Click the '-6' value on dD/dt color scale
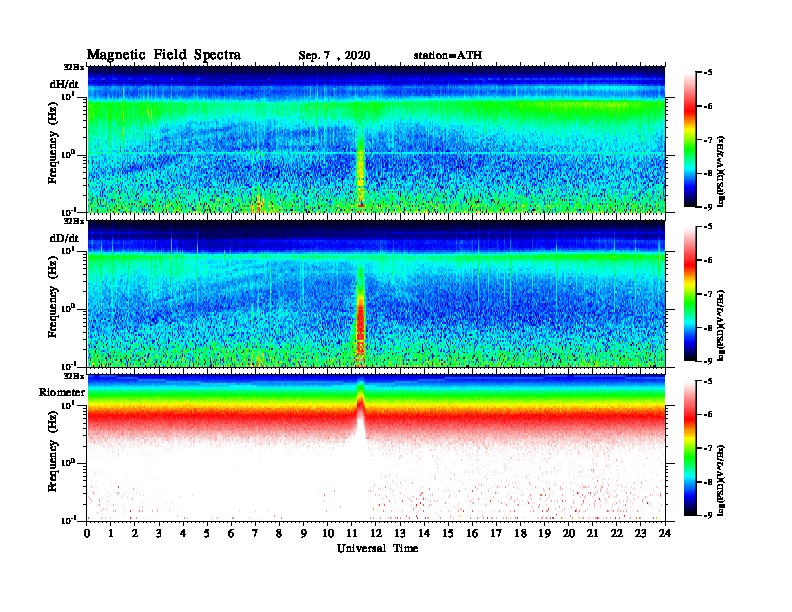This screenshot has height=612, width=792. tap(708, 260)
